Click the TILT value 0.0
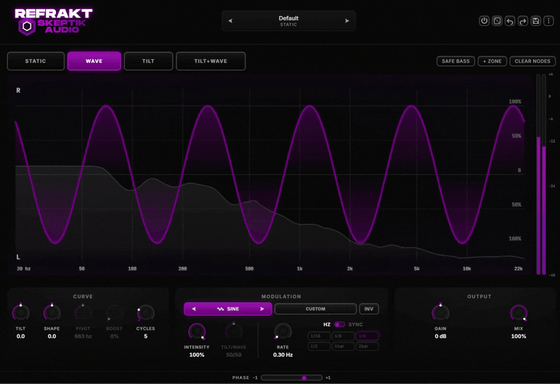Screen dimensions: 560x384 tap(21, 336)
